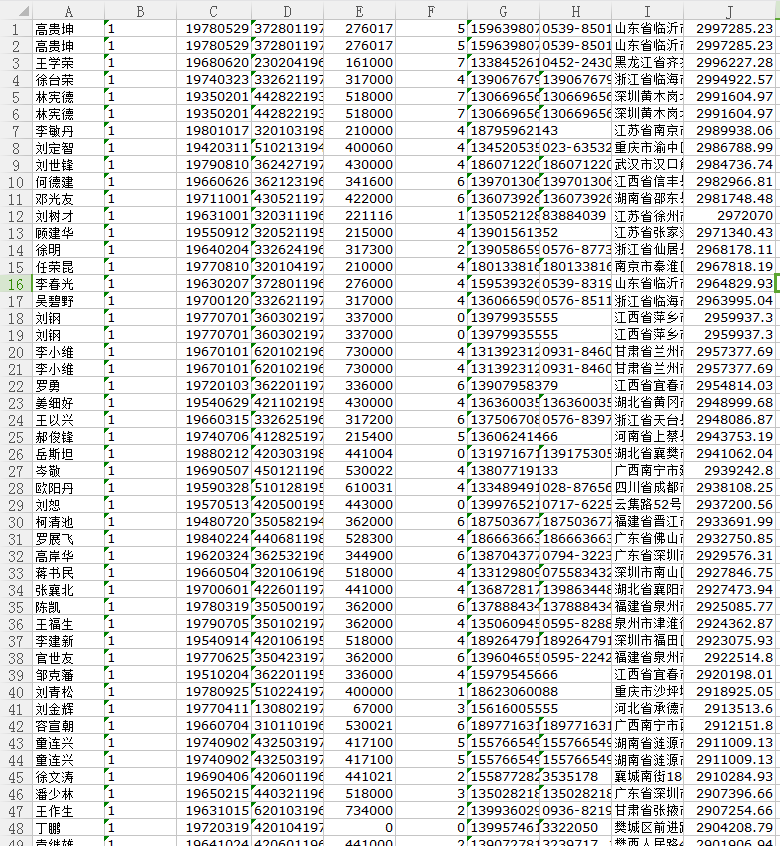Viewport: 780px width, 846px height.
Task: Click cell with name 何德建
Action: point(68,182)
